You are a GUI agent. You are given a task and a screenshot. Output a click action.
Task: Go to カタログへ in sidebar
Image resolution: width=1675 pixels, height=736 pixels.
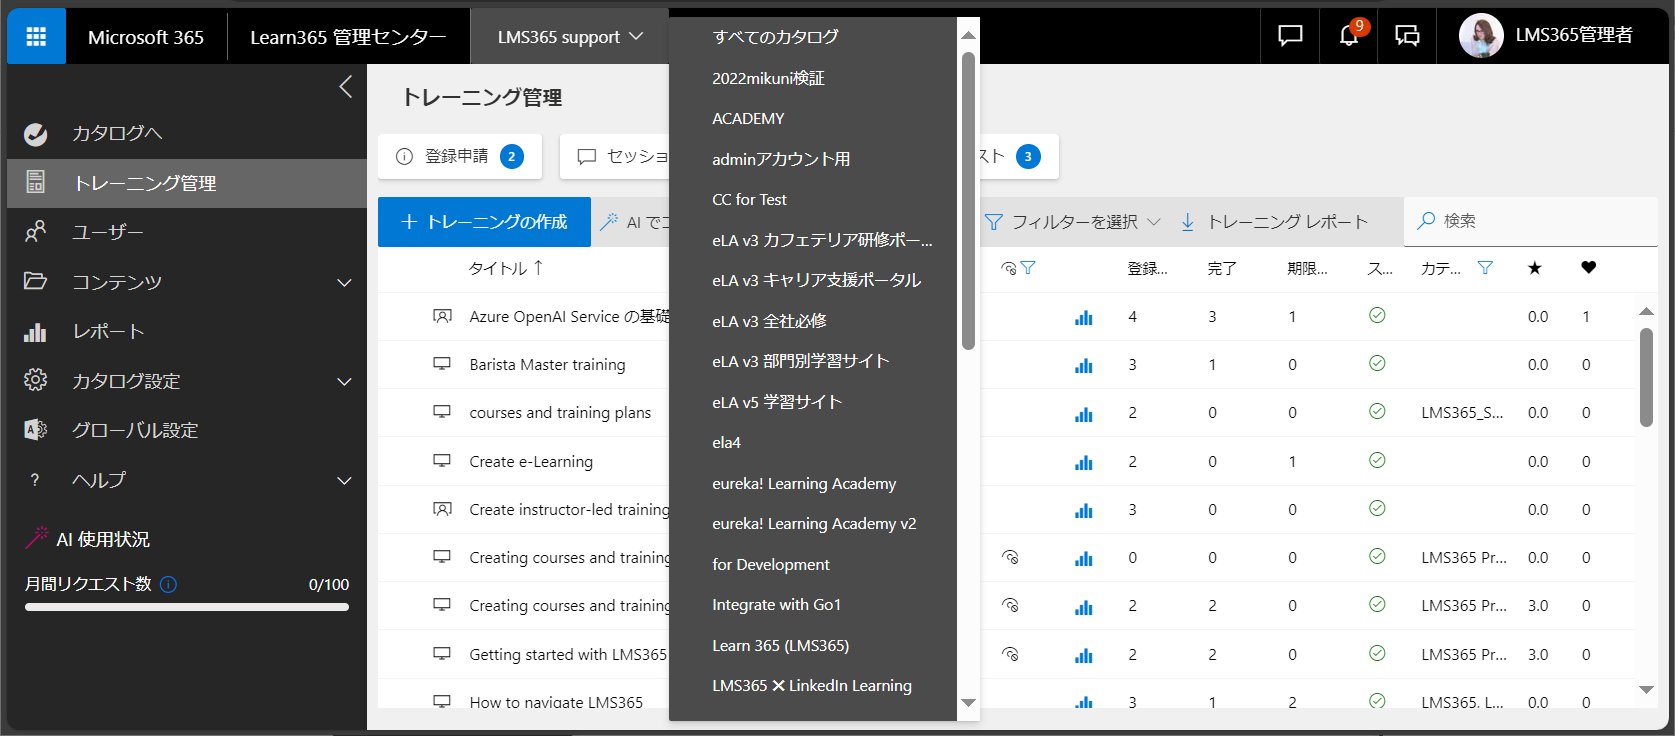pos(116,134)
